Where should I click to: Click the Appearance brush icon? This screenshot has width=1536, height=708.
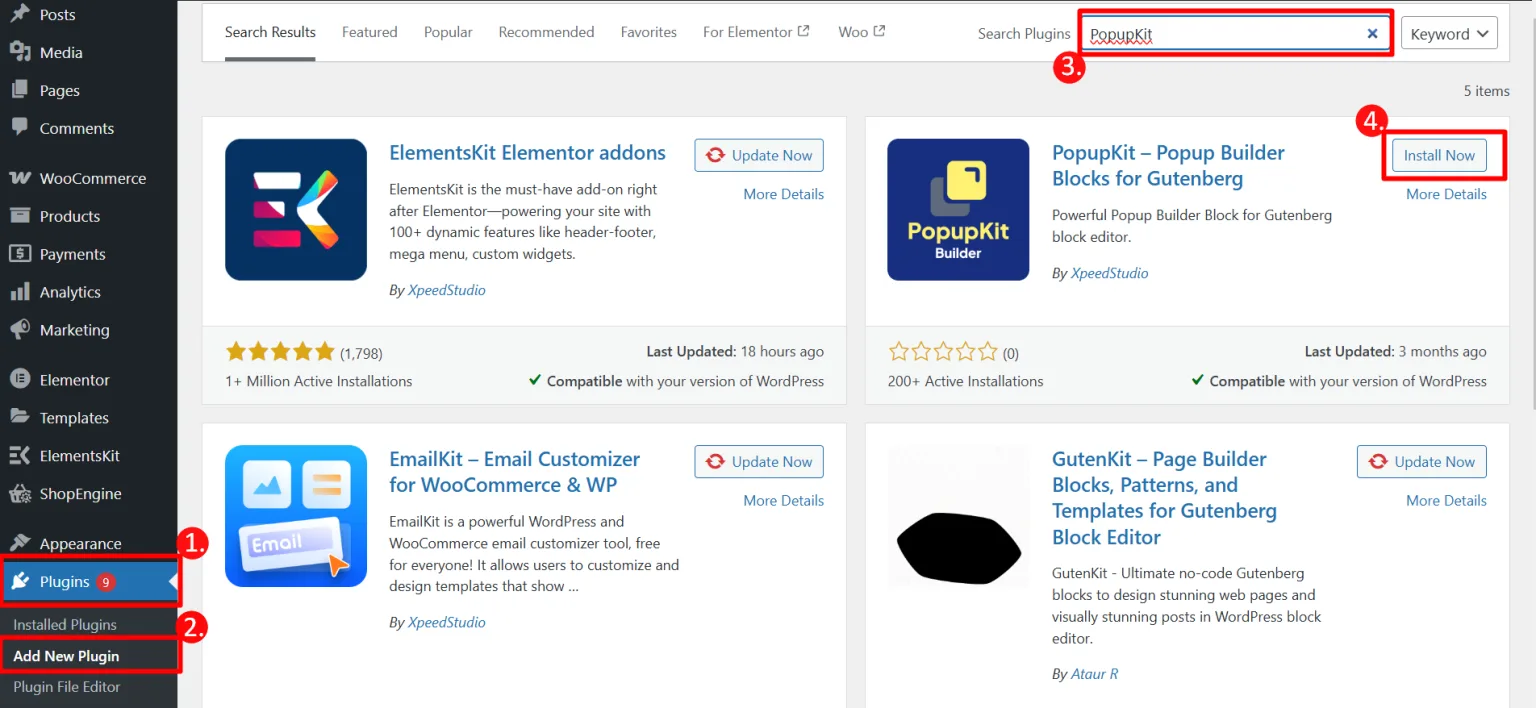[x=19, y=544]
